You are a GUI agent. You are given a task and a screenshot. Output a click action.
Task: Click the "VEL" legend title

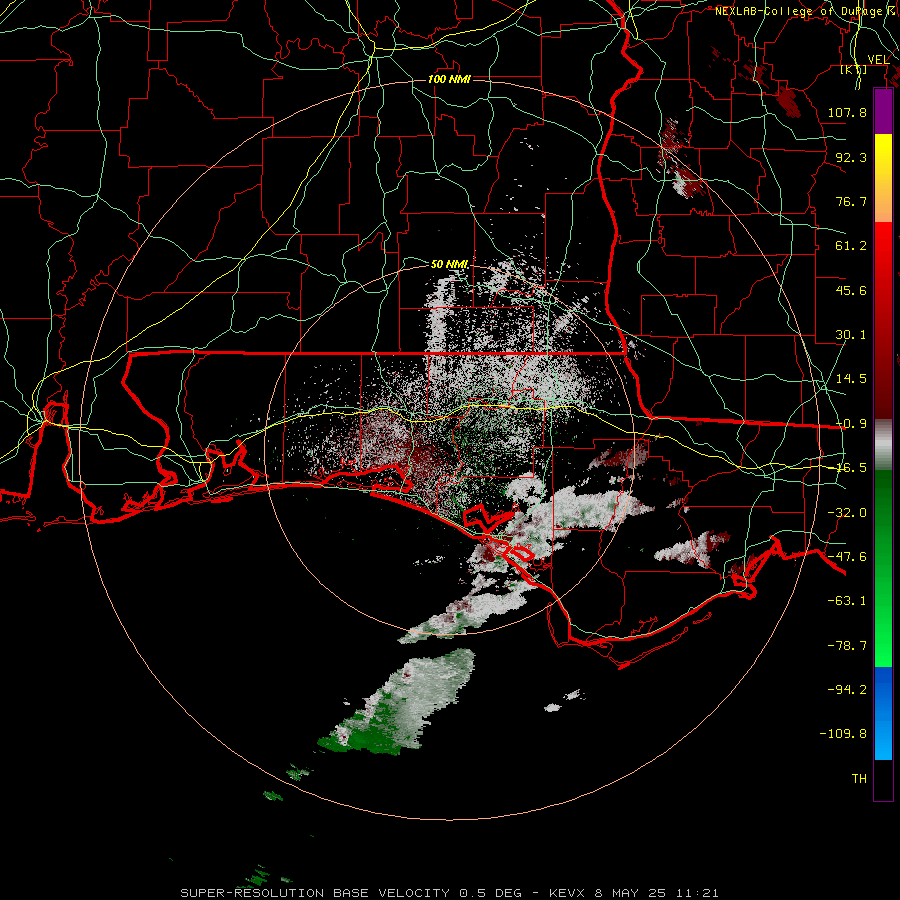pos(878,60)
